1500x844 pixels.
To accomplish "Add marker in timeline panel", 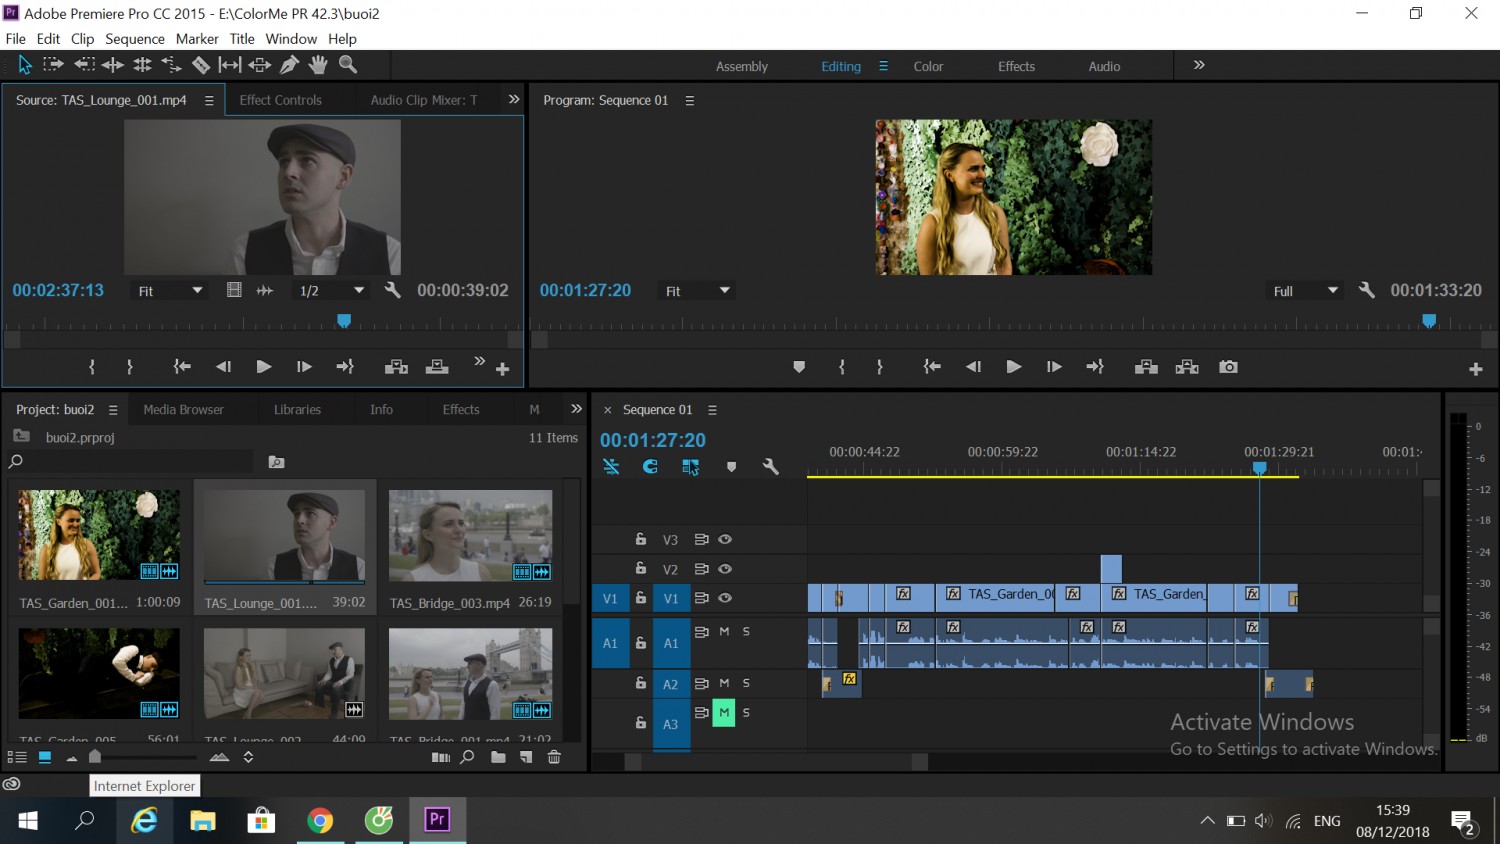I will click(x=731, y=467).
